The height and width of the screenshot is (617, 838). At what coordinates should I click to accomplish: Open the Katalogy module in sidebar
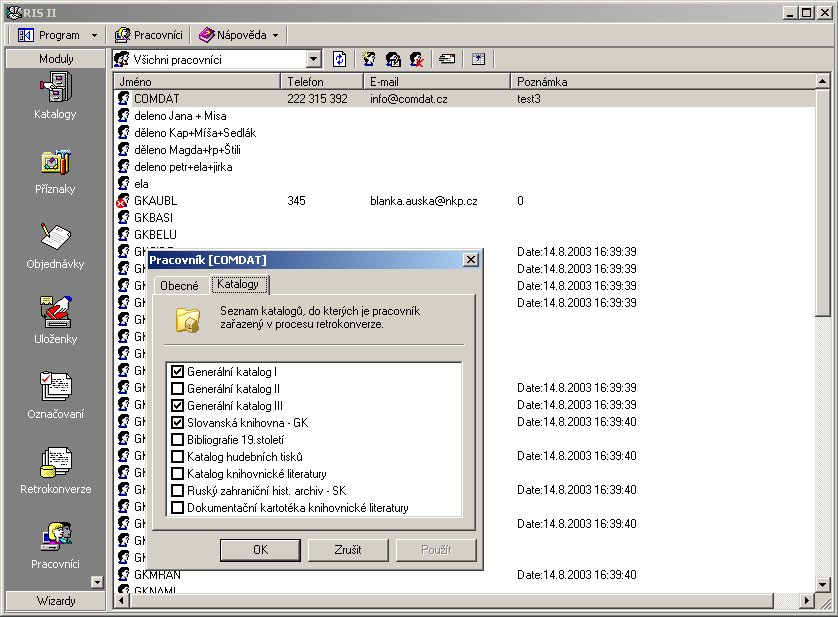[55, 88]
